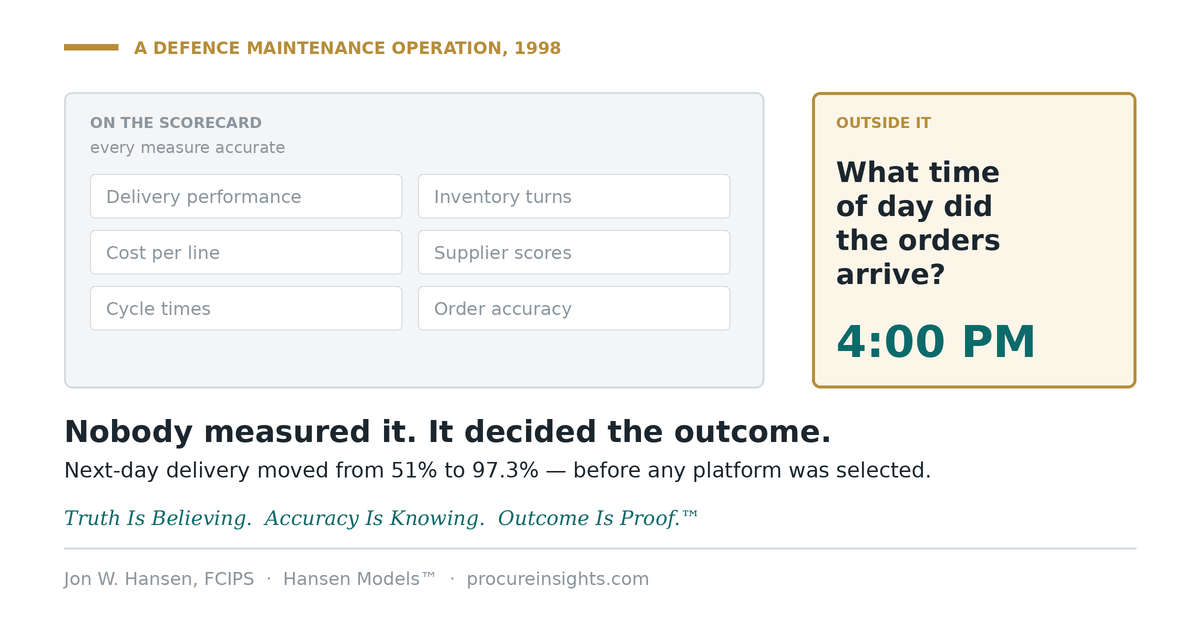
Task: Select the Order accuracy box
Action: pos(574,308)
